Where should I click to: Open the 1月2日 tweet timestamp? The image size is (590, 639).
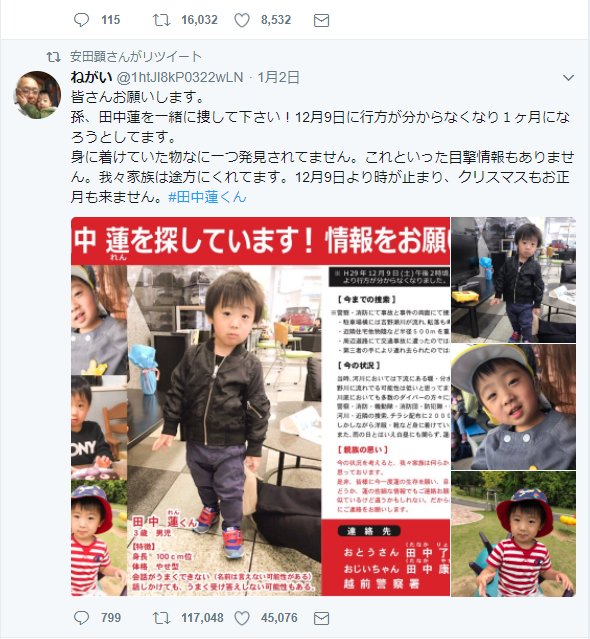(278, 77)
